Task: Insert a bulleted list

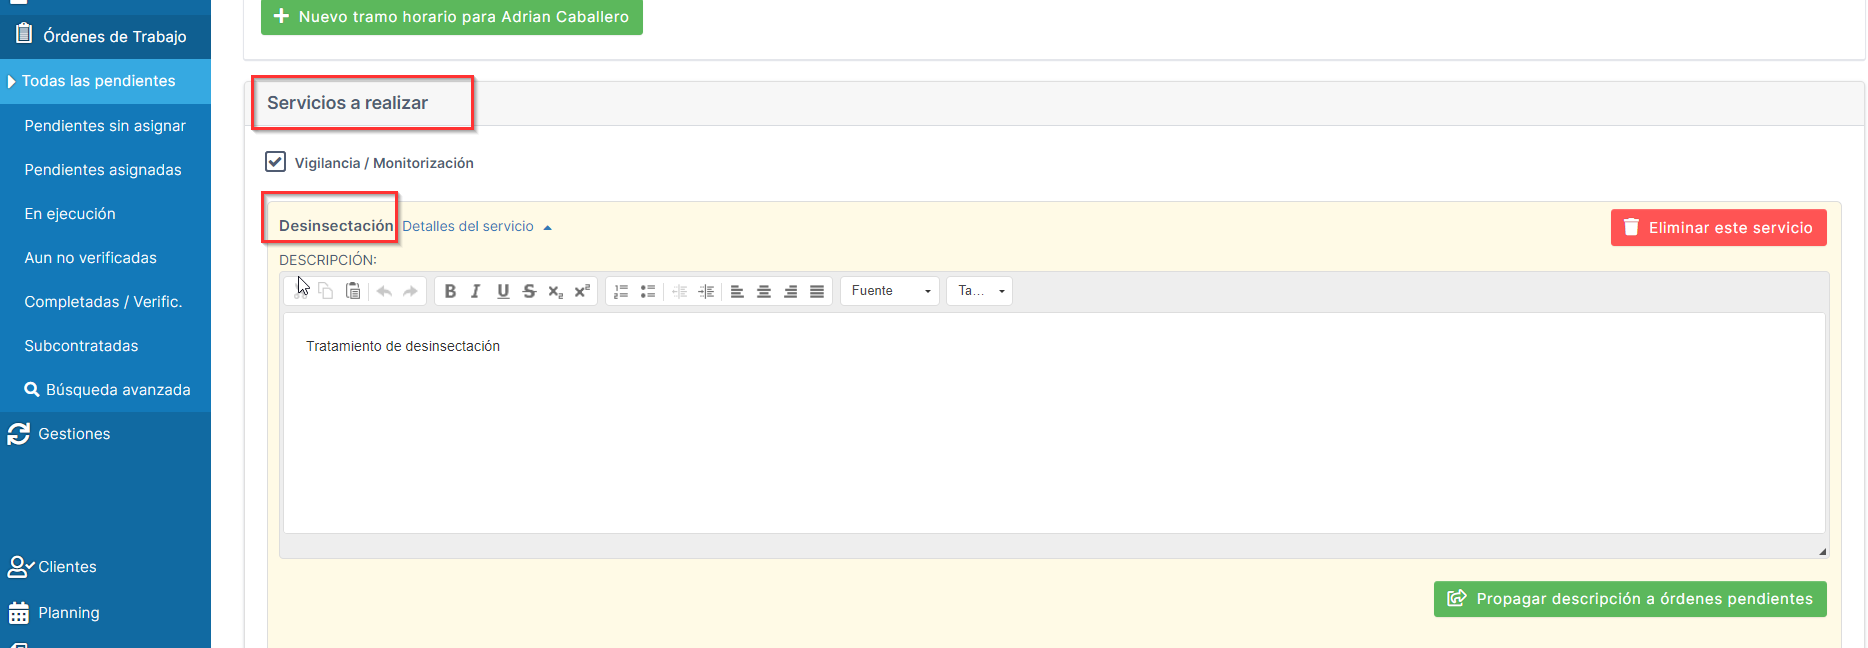Action: click(648, 291)
